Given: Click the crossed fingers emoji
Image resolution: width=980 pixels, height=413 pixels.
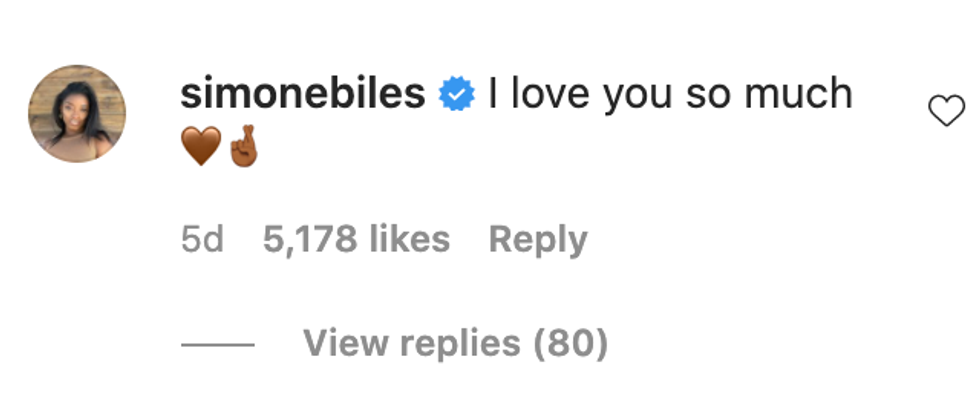Looking at the screenshot, I should (243, 148).
